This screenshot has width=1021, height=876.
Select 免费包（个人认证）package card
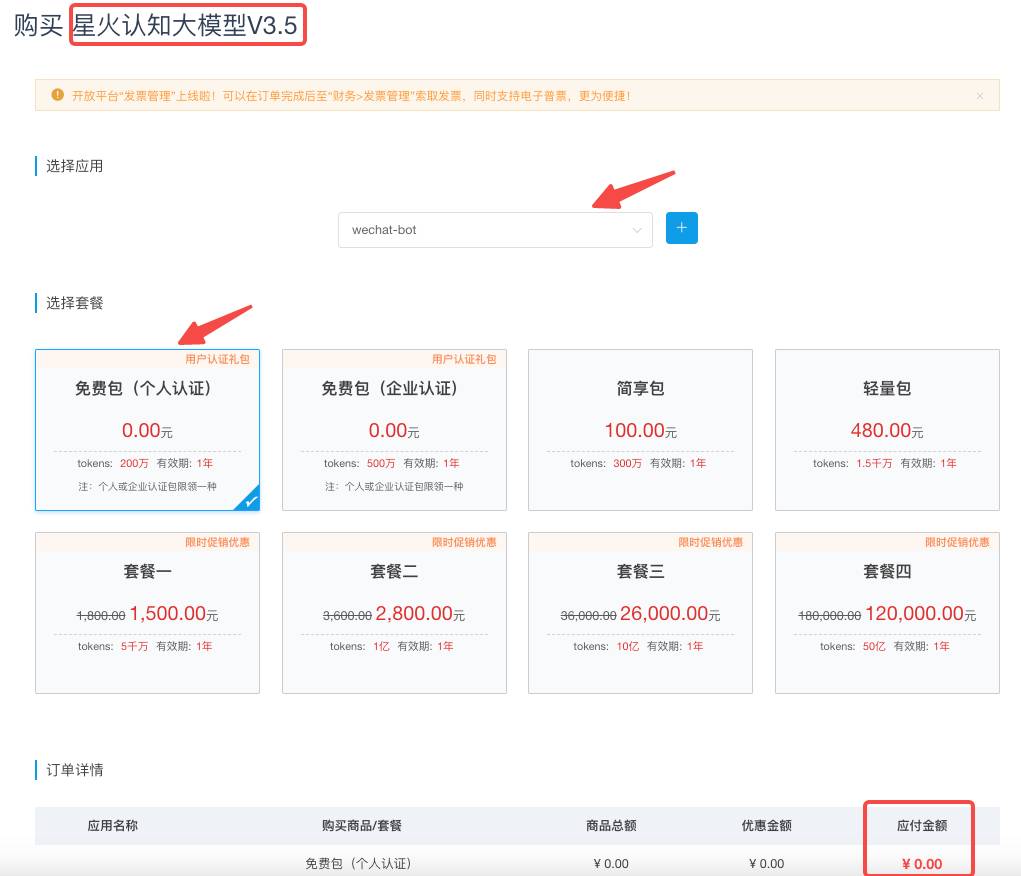(147, 430)
